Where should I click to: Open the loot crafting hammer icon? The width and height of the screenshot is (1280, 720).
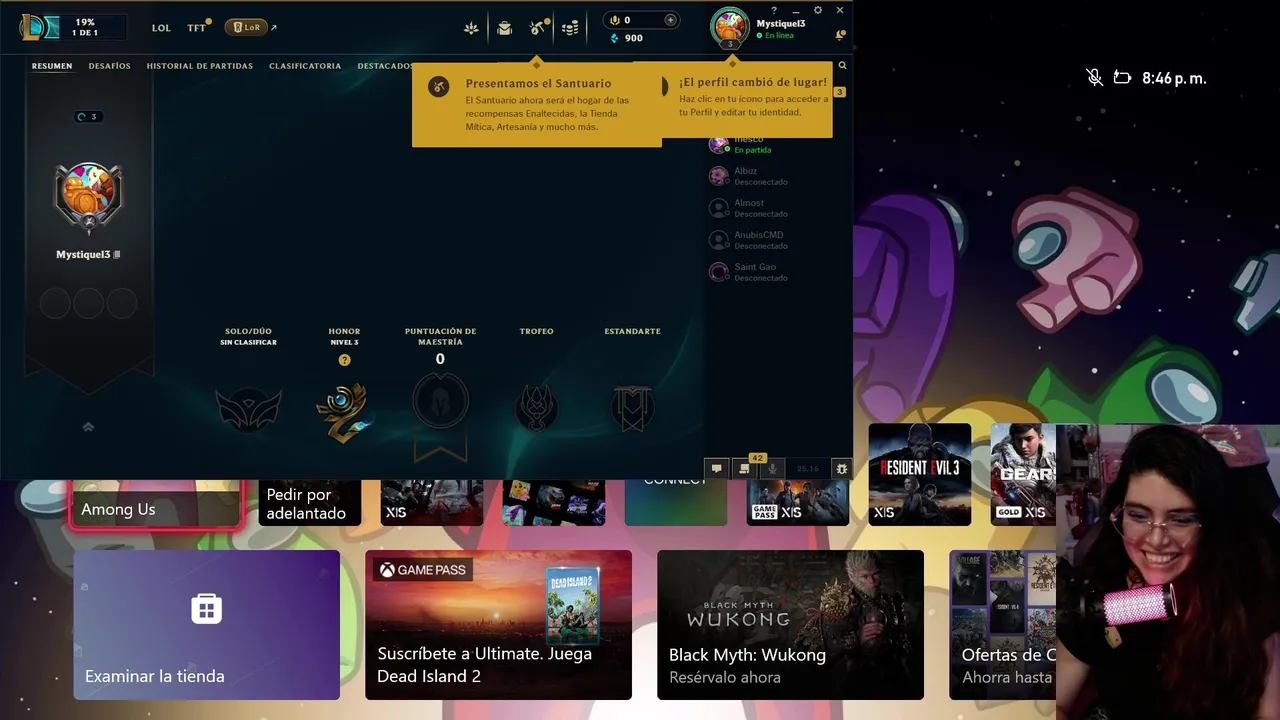click(x=537, y=28)
